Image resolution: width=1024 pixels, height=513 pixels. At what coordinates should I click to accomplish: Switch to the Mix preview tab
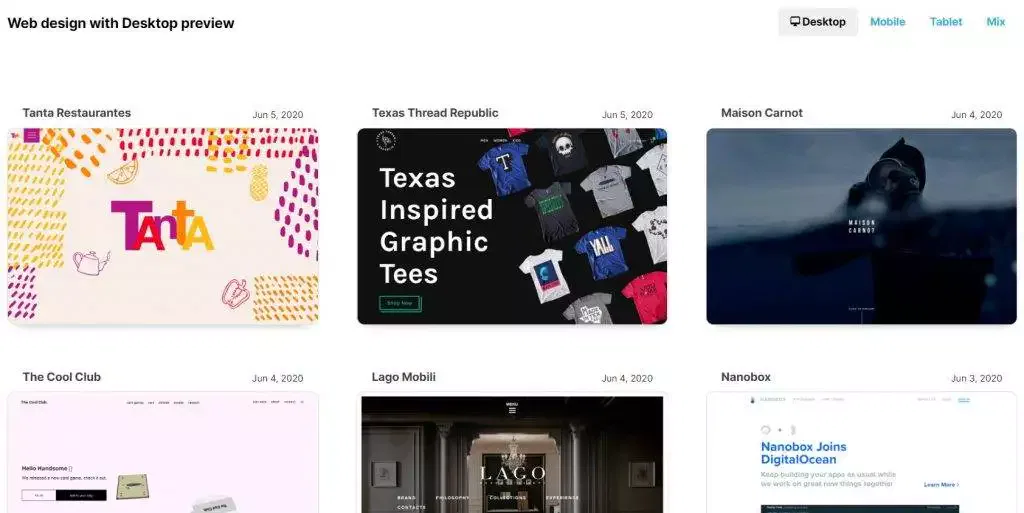pyautogui.click(x=995, y=22)
